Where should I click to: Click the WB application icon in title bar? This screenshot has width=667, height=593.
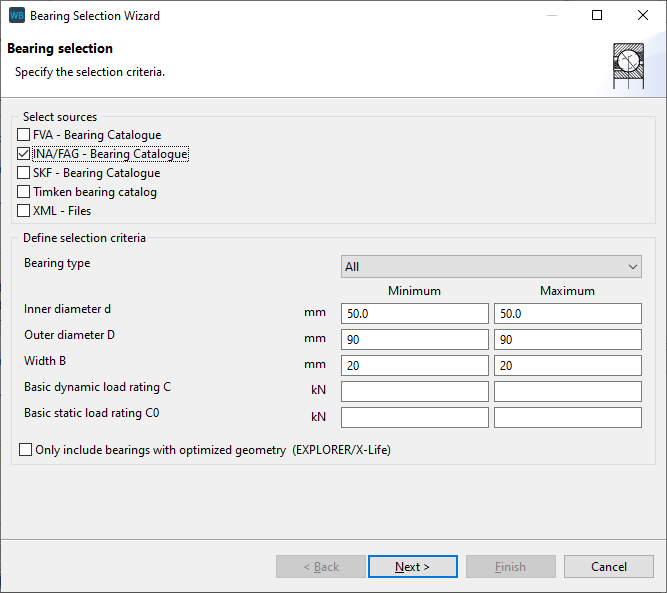coord(16,16)
